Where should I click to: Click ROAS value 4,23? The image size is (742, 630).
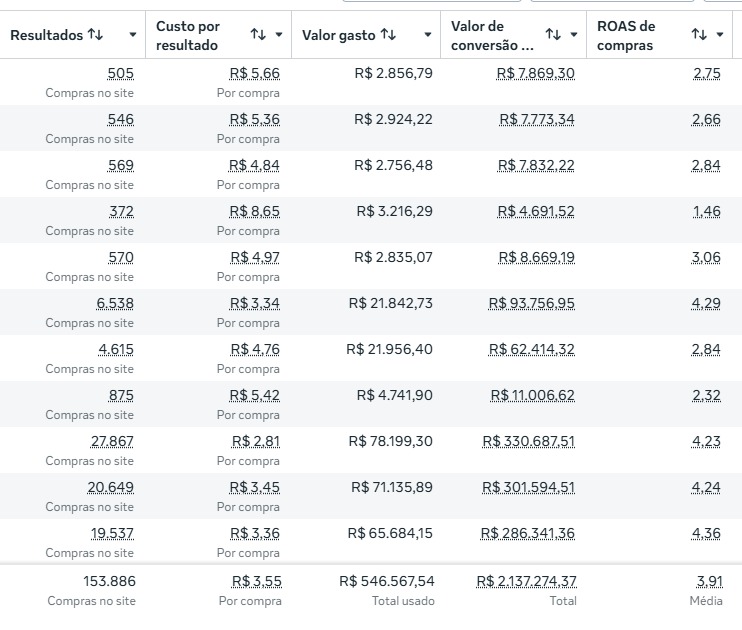coord(706,441)
